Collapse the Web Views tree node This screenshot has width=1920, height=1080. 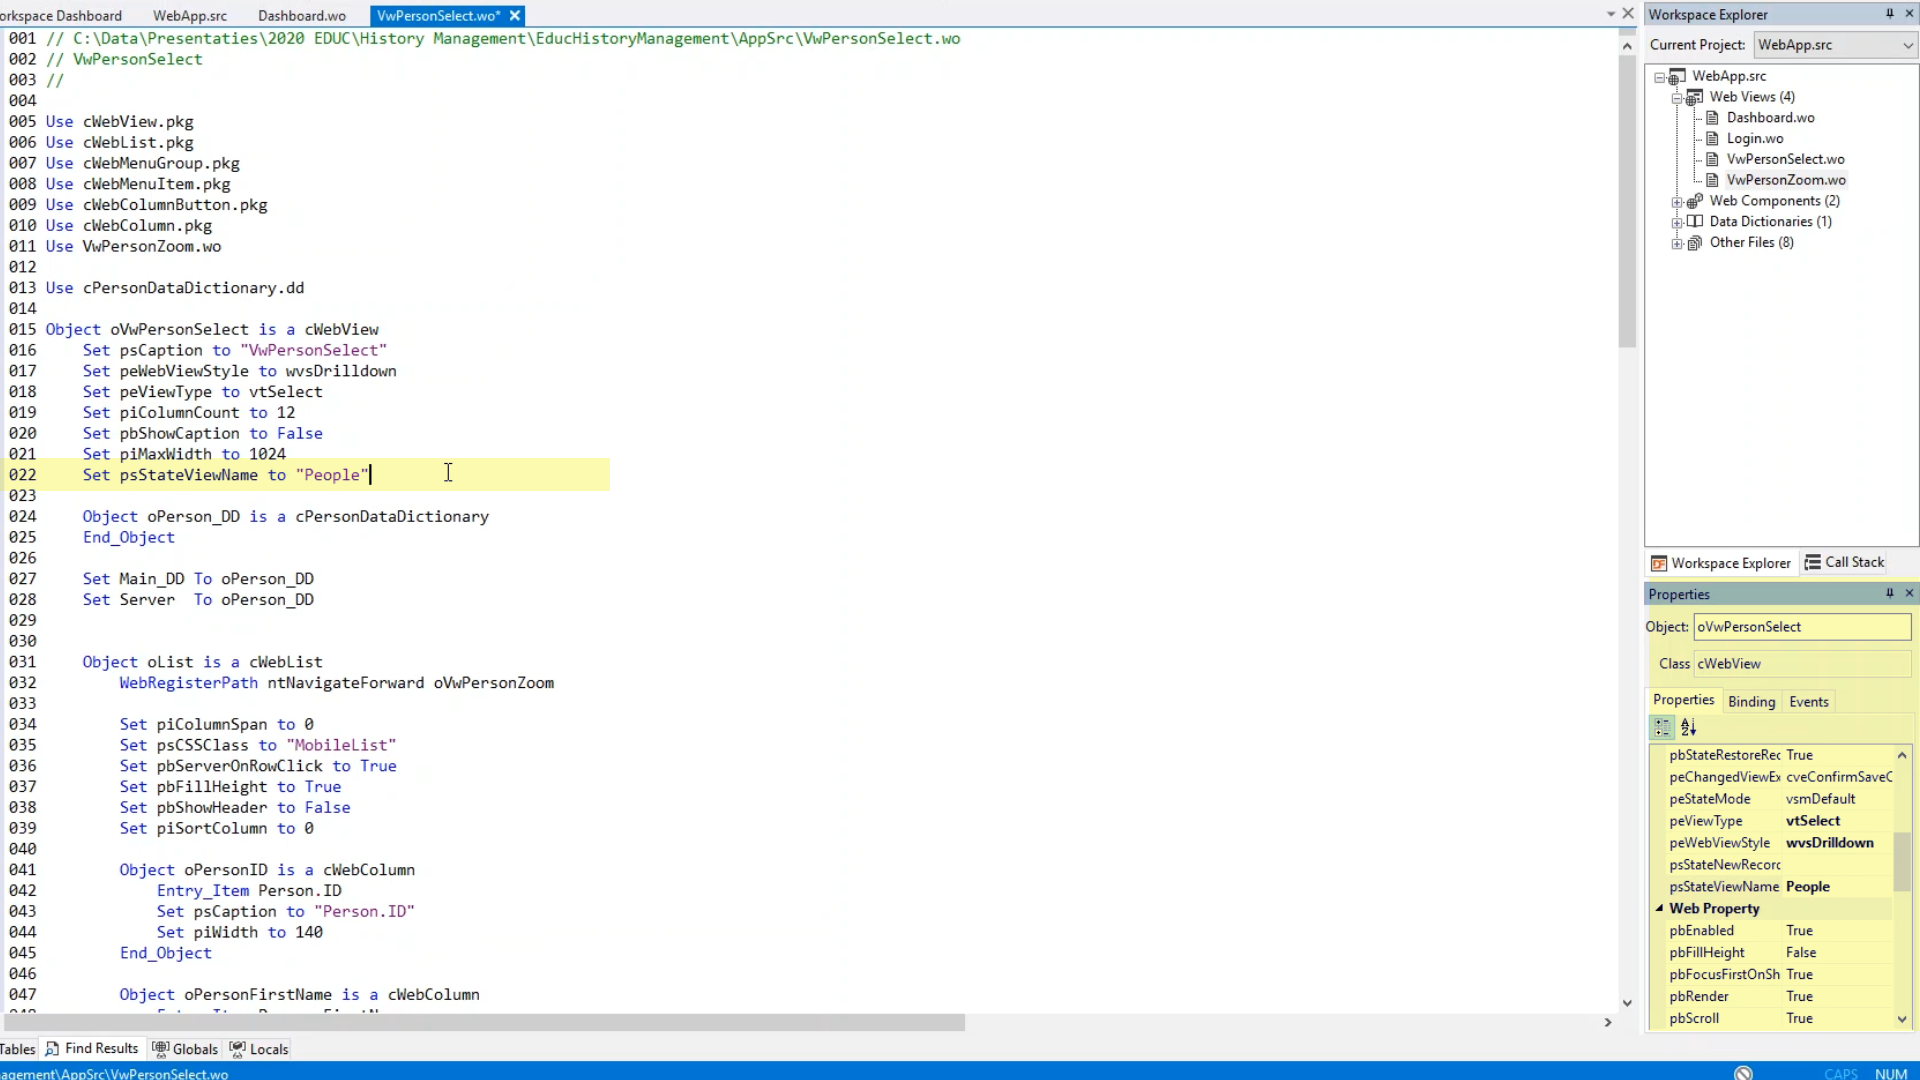point(1677,98)
